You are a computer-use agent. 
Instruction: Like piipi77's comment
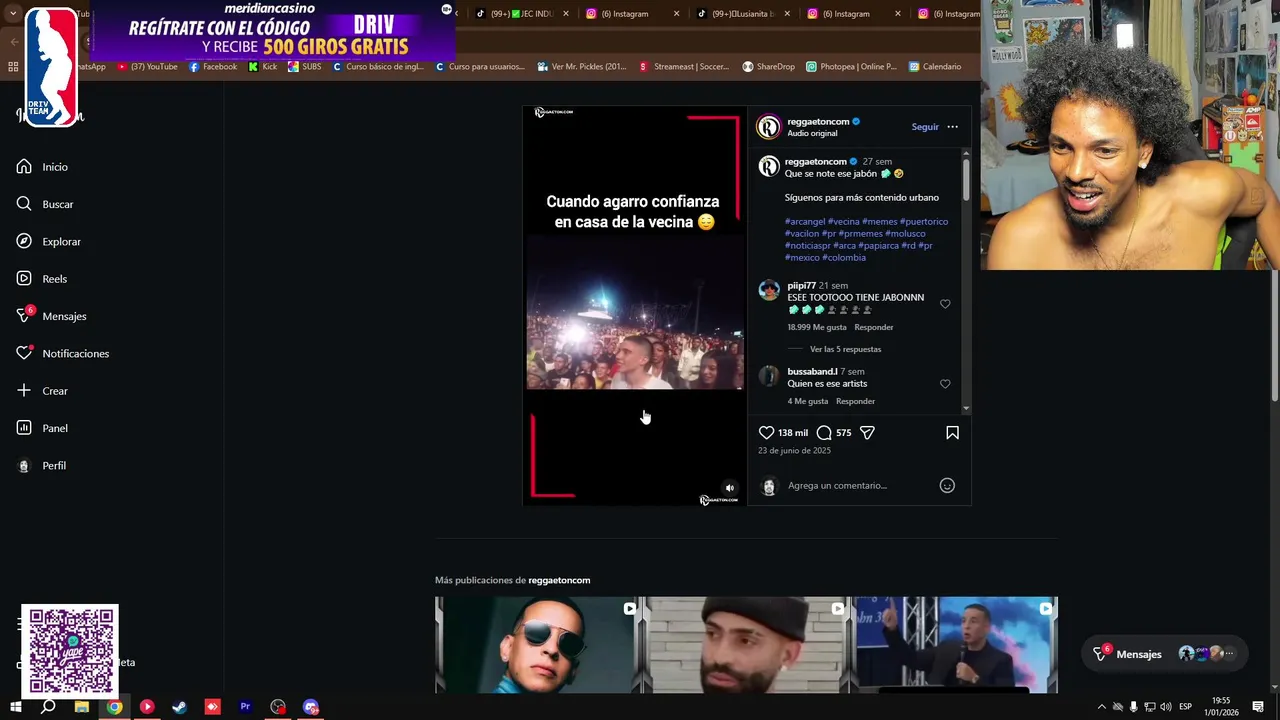[x=945, y=304]
